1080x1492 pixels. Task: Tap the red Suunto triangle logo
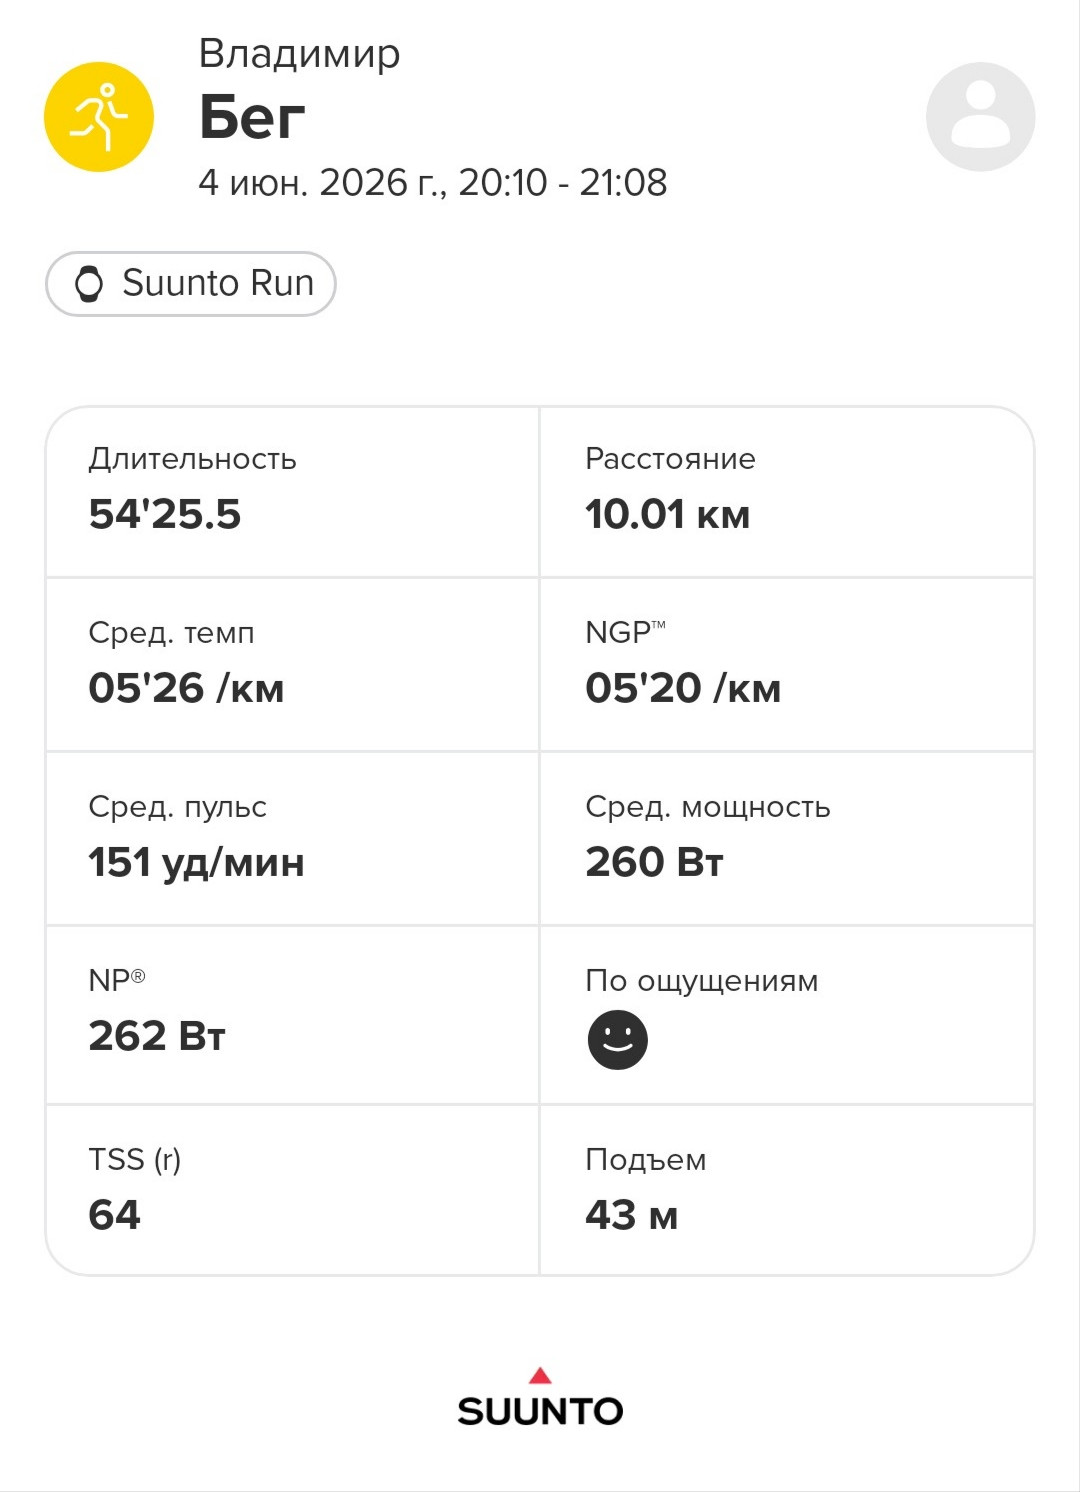pyautogui.click(x=540, y=1375)
